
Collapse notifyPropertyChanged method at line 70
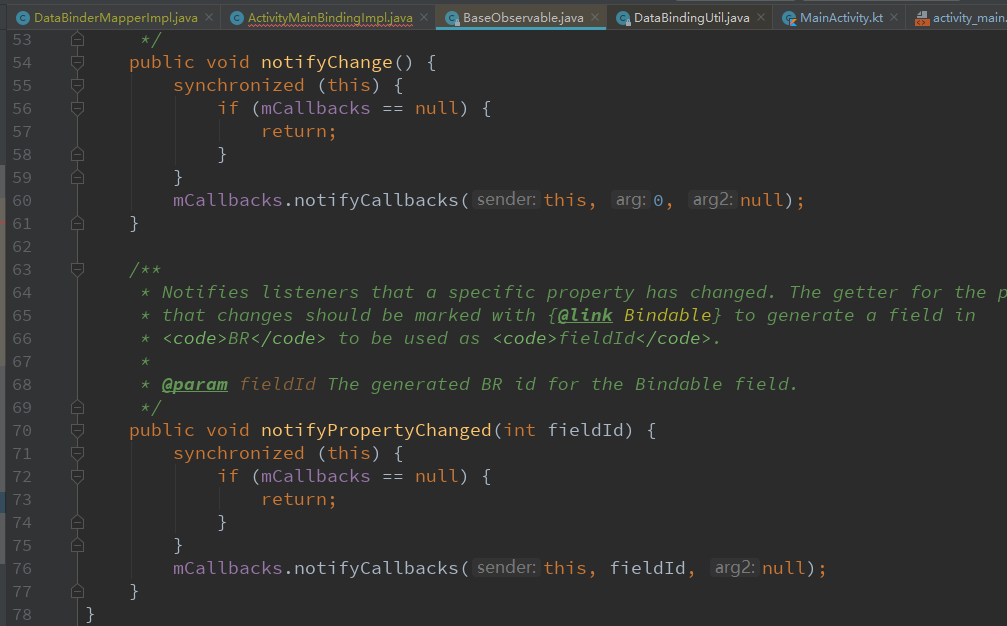[77, 430]
